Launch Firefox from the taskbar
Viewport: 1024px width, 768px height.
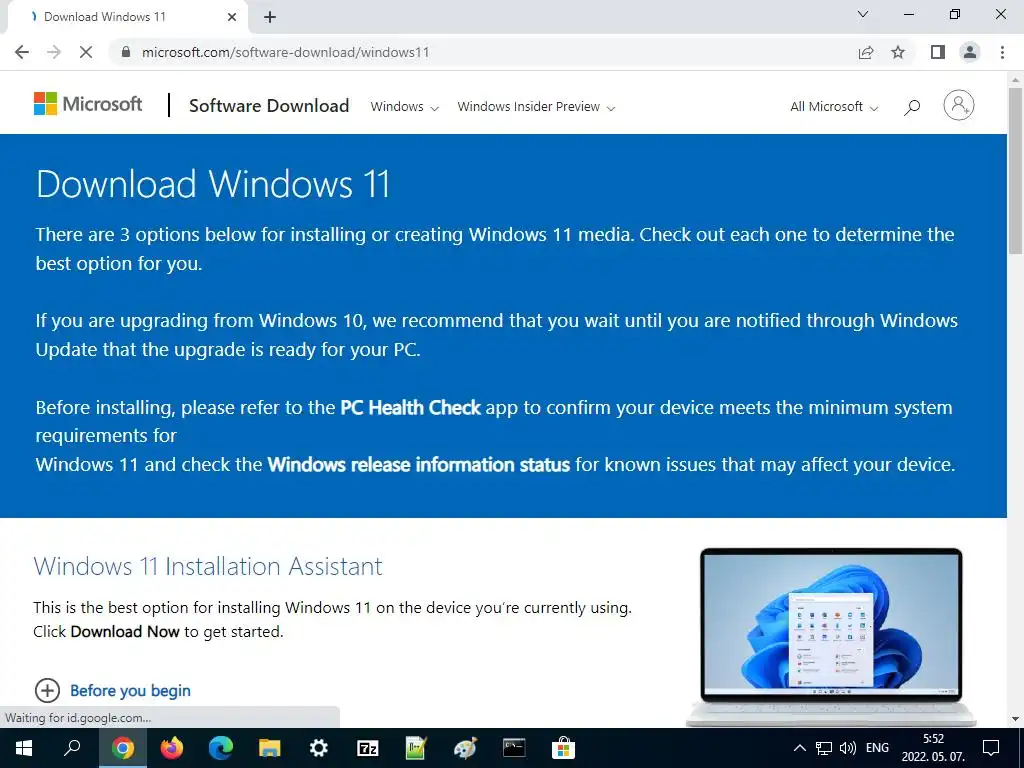click(172, 748)
